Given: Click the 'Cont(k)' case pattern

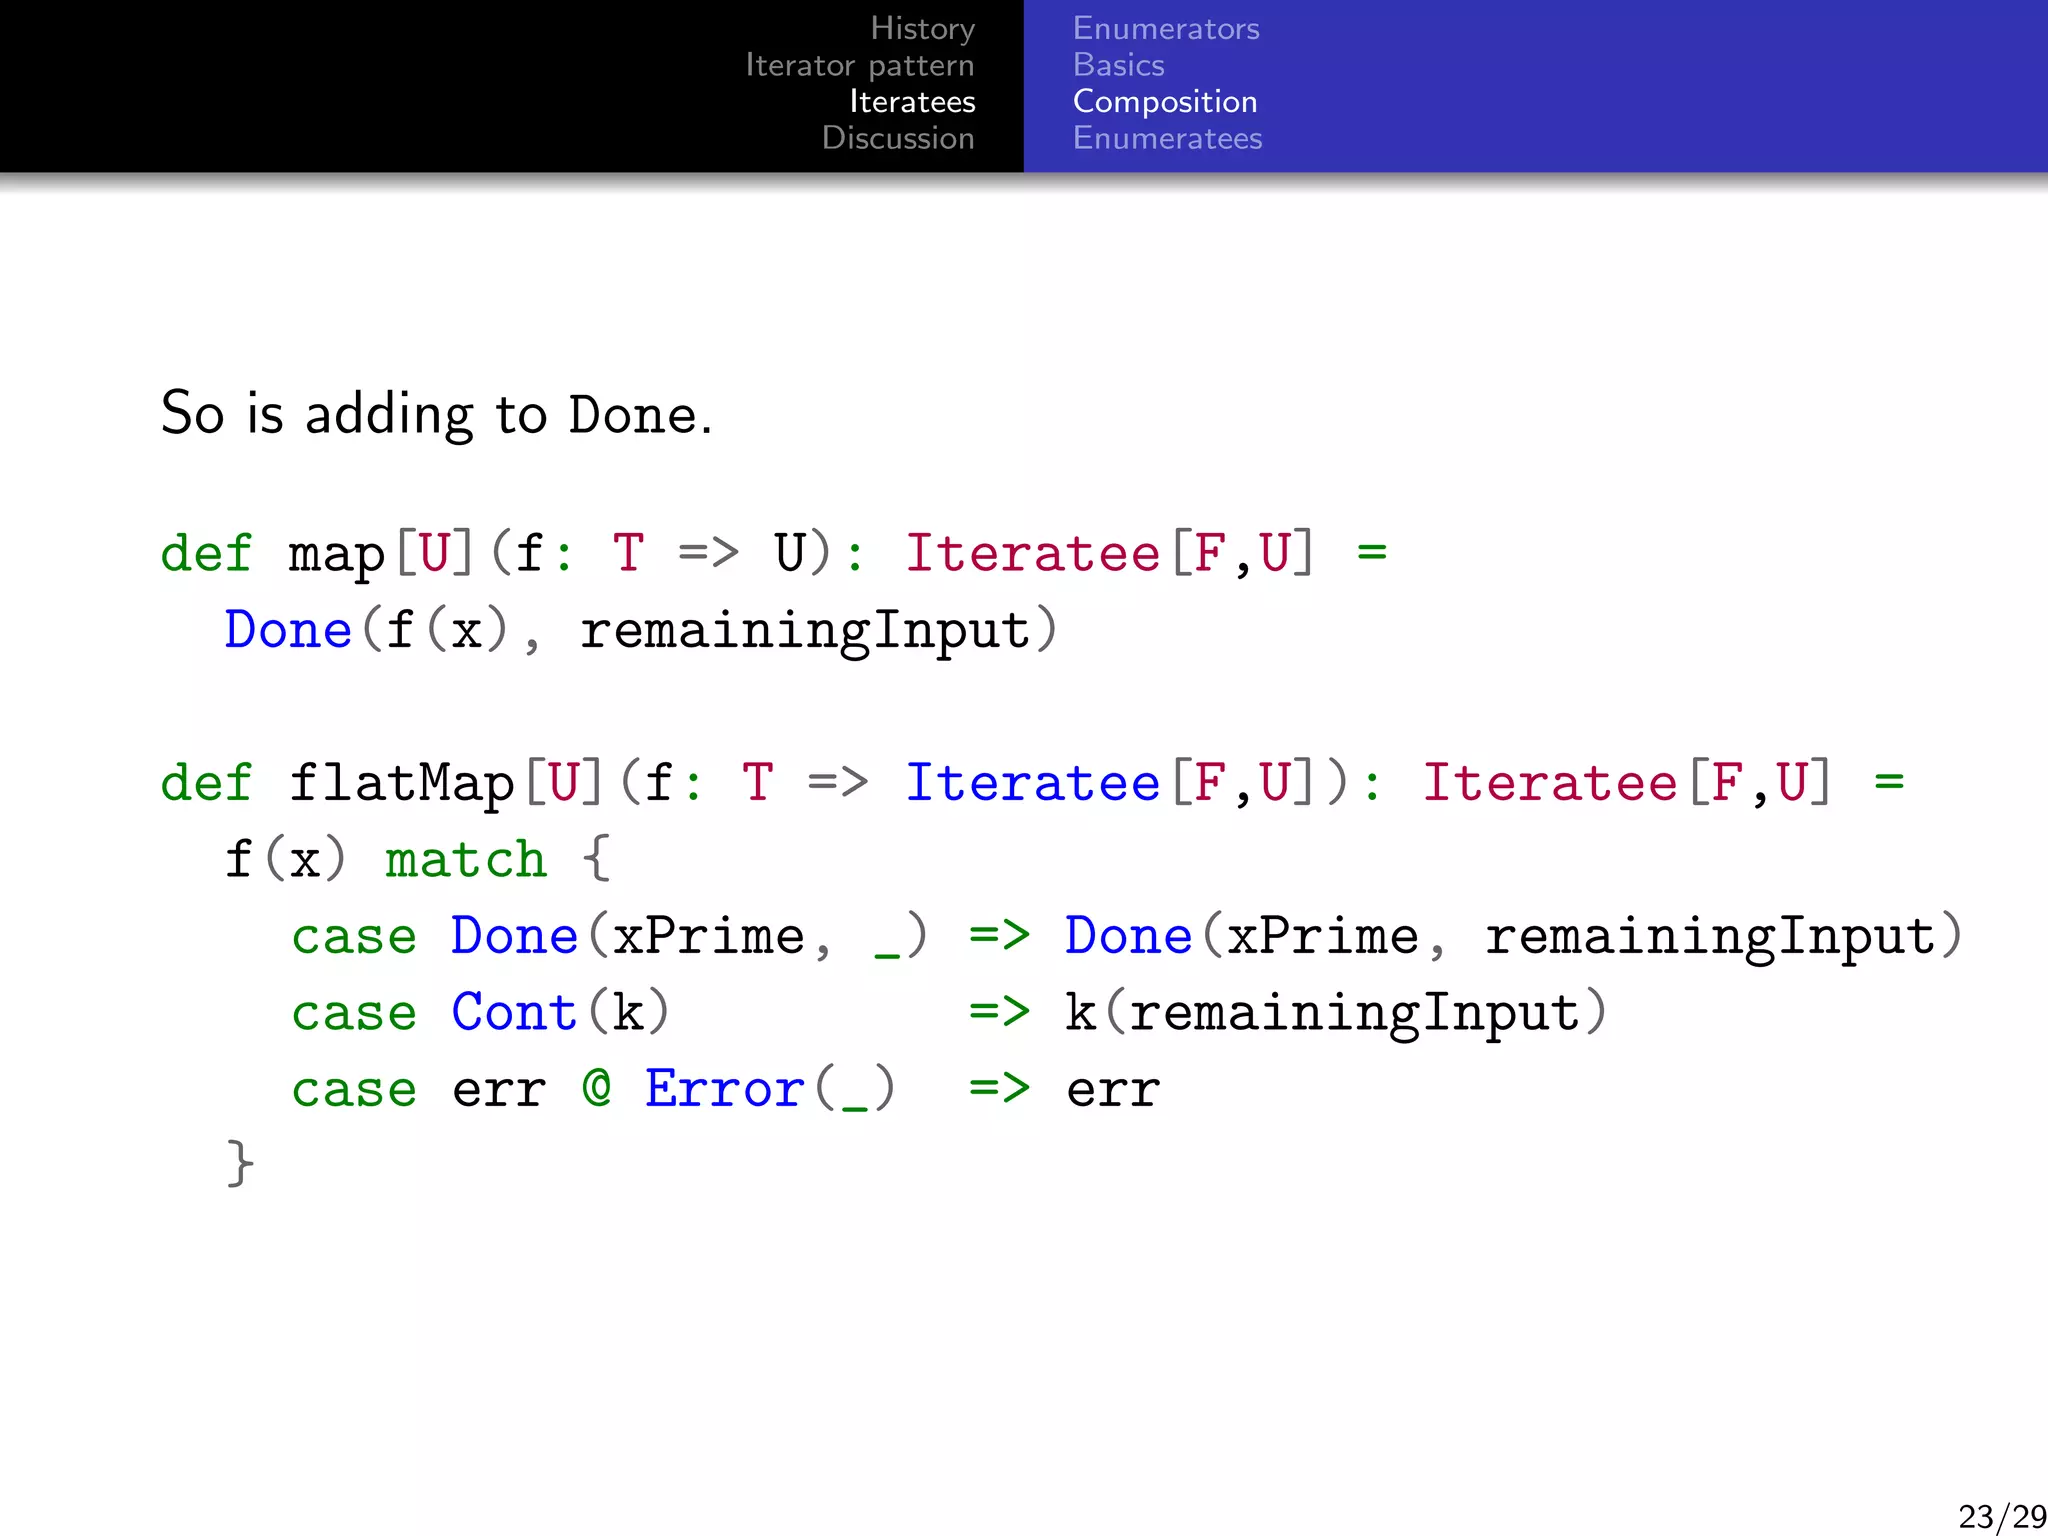Looking at the screenshot, I should 560,1012.
